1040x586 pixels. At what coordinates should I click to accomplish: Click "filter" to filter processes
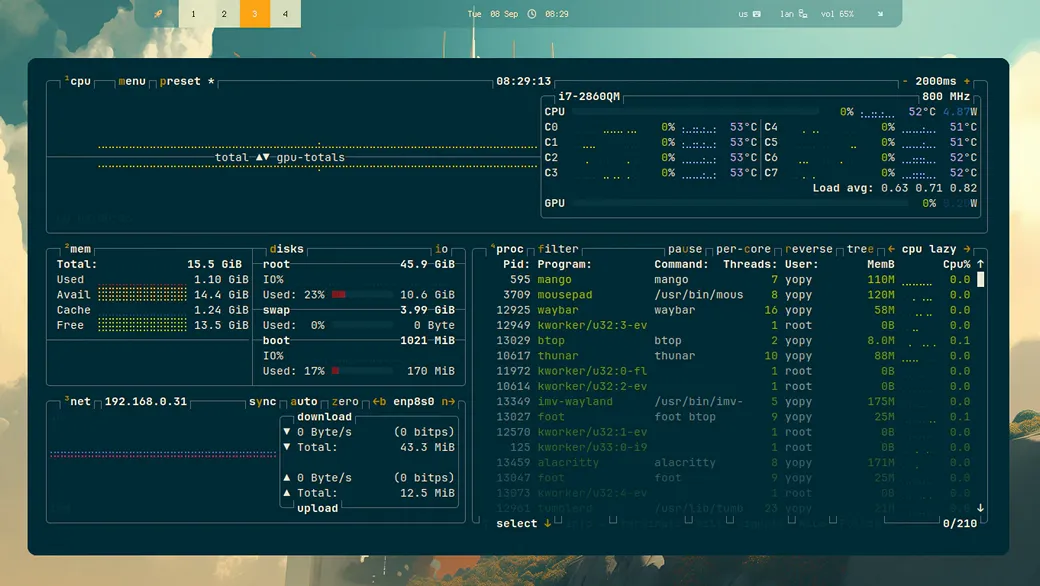(558, 249)
